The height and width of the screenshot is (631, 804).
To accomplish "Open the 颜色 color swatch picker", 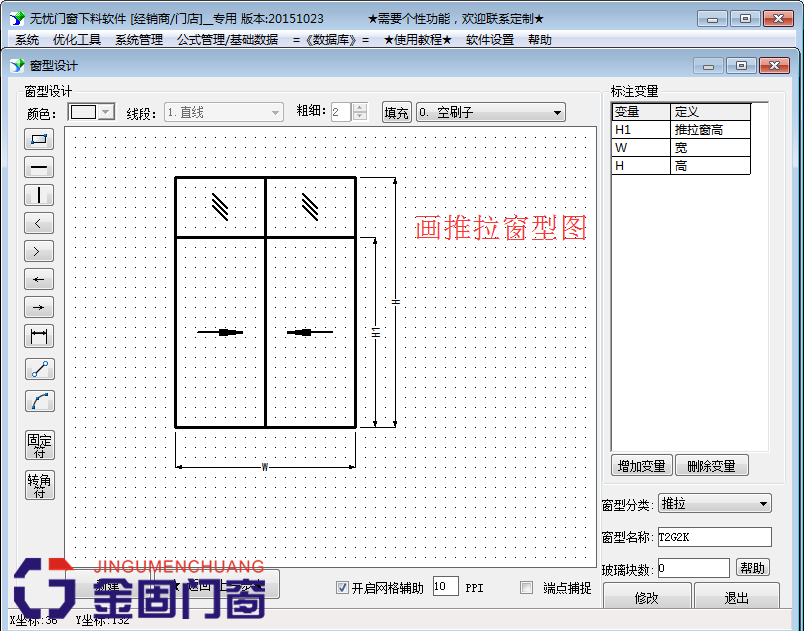I will click(89, 112).
